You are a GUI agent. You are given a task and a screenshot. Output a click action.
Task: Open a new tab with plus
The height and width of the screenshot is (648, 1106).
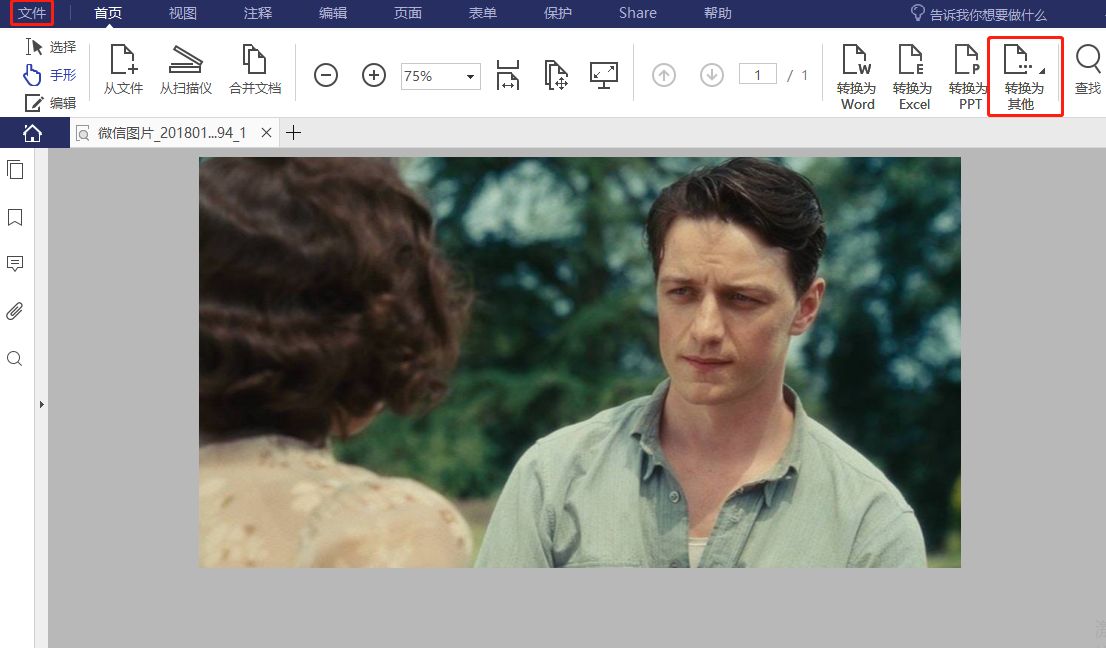point(294,132)
